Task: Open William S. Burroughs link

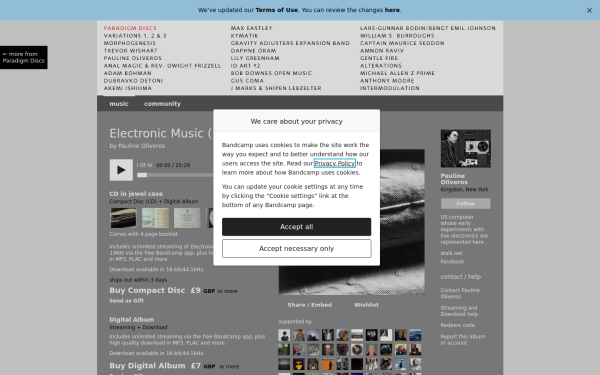Action: click(x=397, y=36)
